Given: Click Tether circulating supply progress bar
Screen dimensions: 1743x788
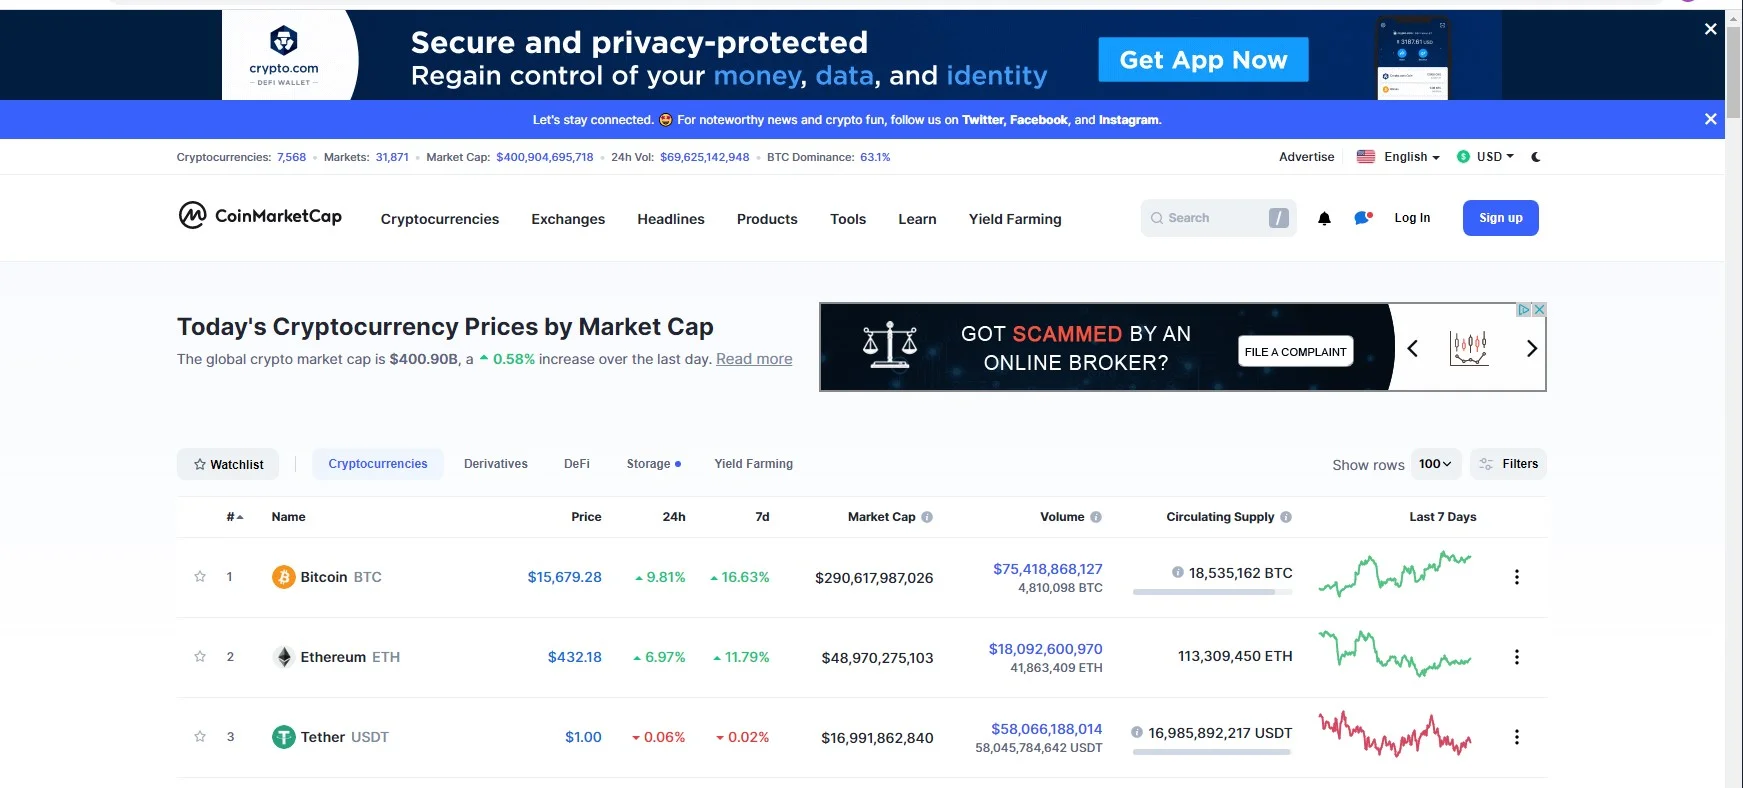Looking at the screenshot, I should pos(1212,752).
